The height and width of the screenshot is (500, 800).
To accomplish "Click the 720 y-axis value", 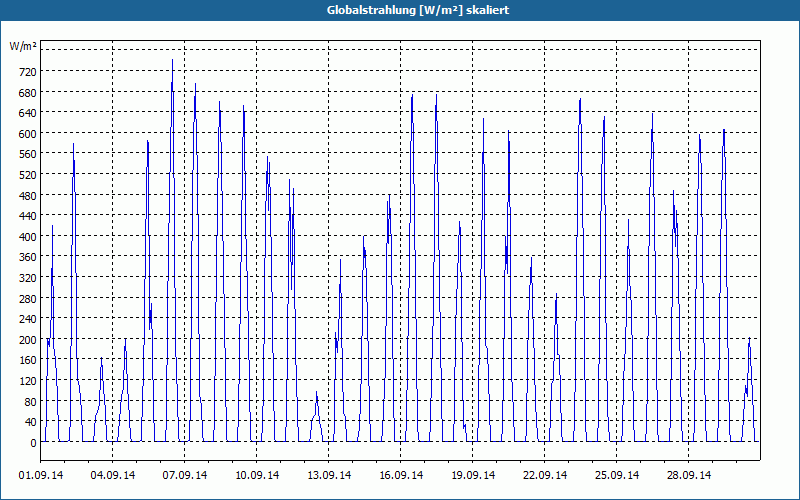I will click(x=27, y=72).
